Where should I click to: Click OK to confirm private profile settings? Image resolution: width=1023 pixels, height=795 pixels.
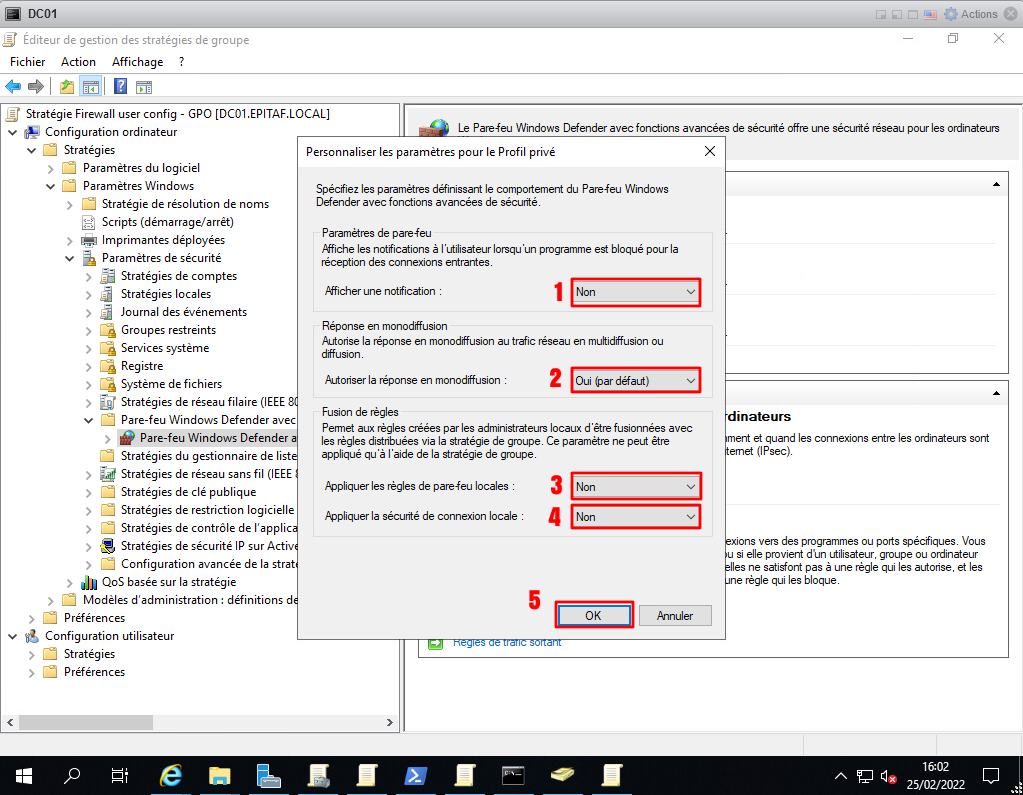tap(593, 615)
